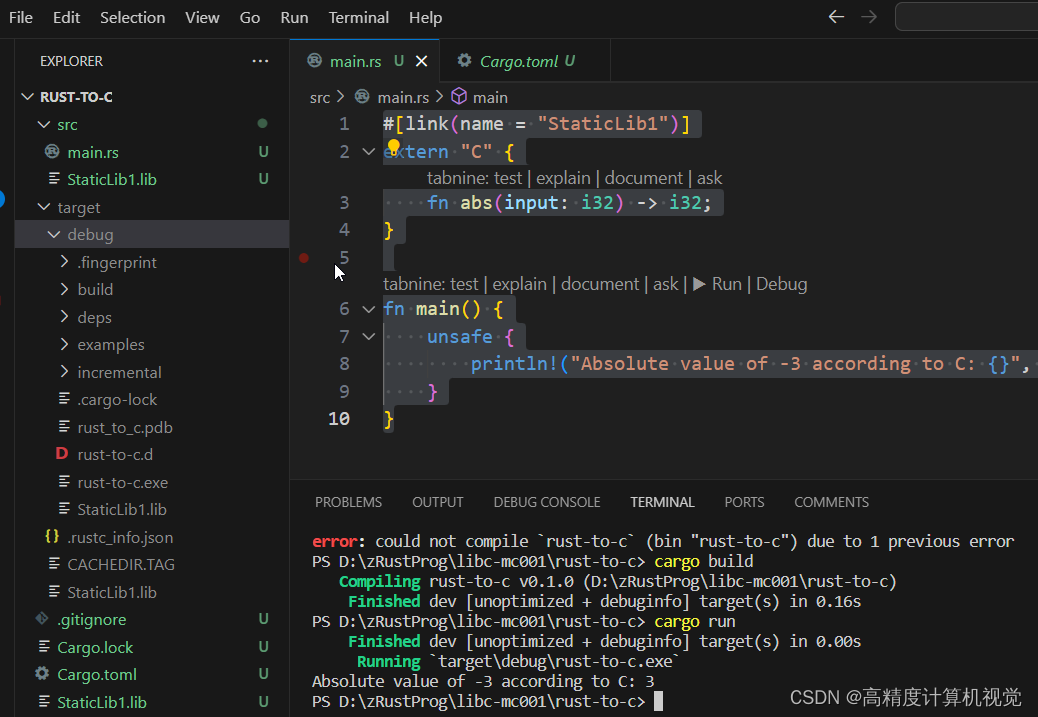Viewport: 1038px width, 717px height.
Task: Click the gear icon on Cargo.toml tab
Action: click(464, 60)
